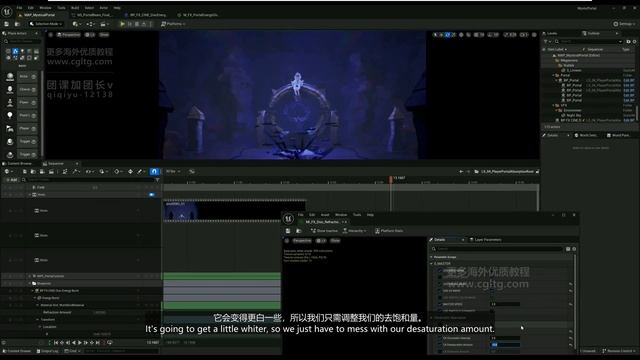
Task: Open the Asset menu in material window
Action: coord(325,215)
